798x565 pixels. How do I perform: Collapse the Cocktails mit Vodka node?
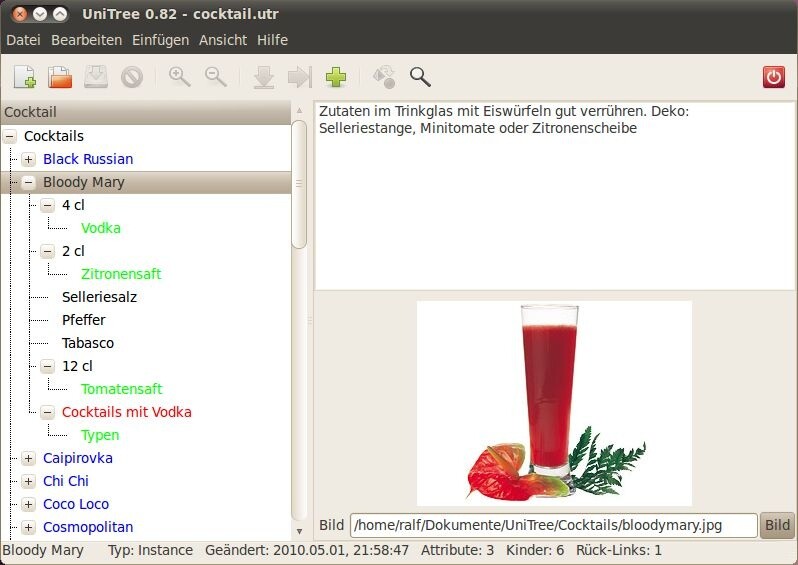pos(48,412)
